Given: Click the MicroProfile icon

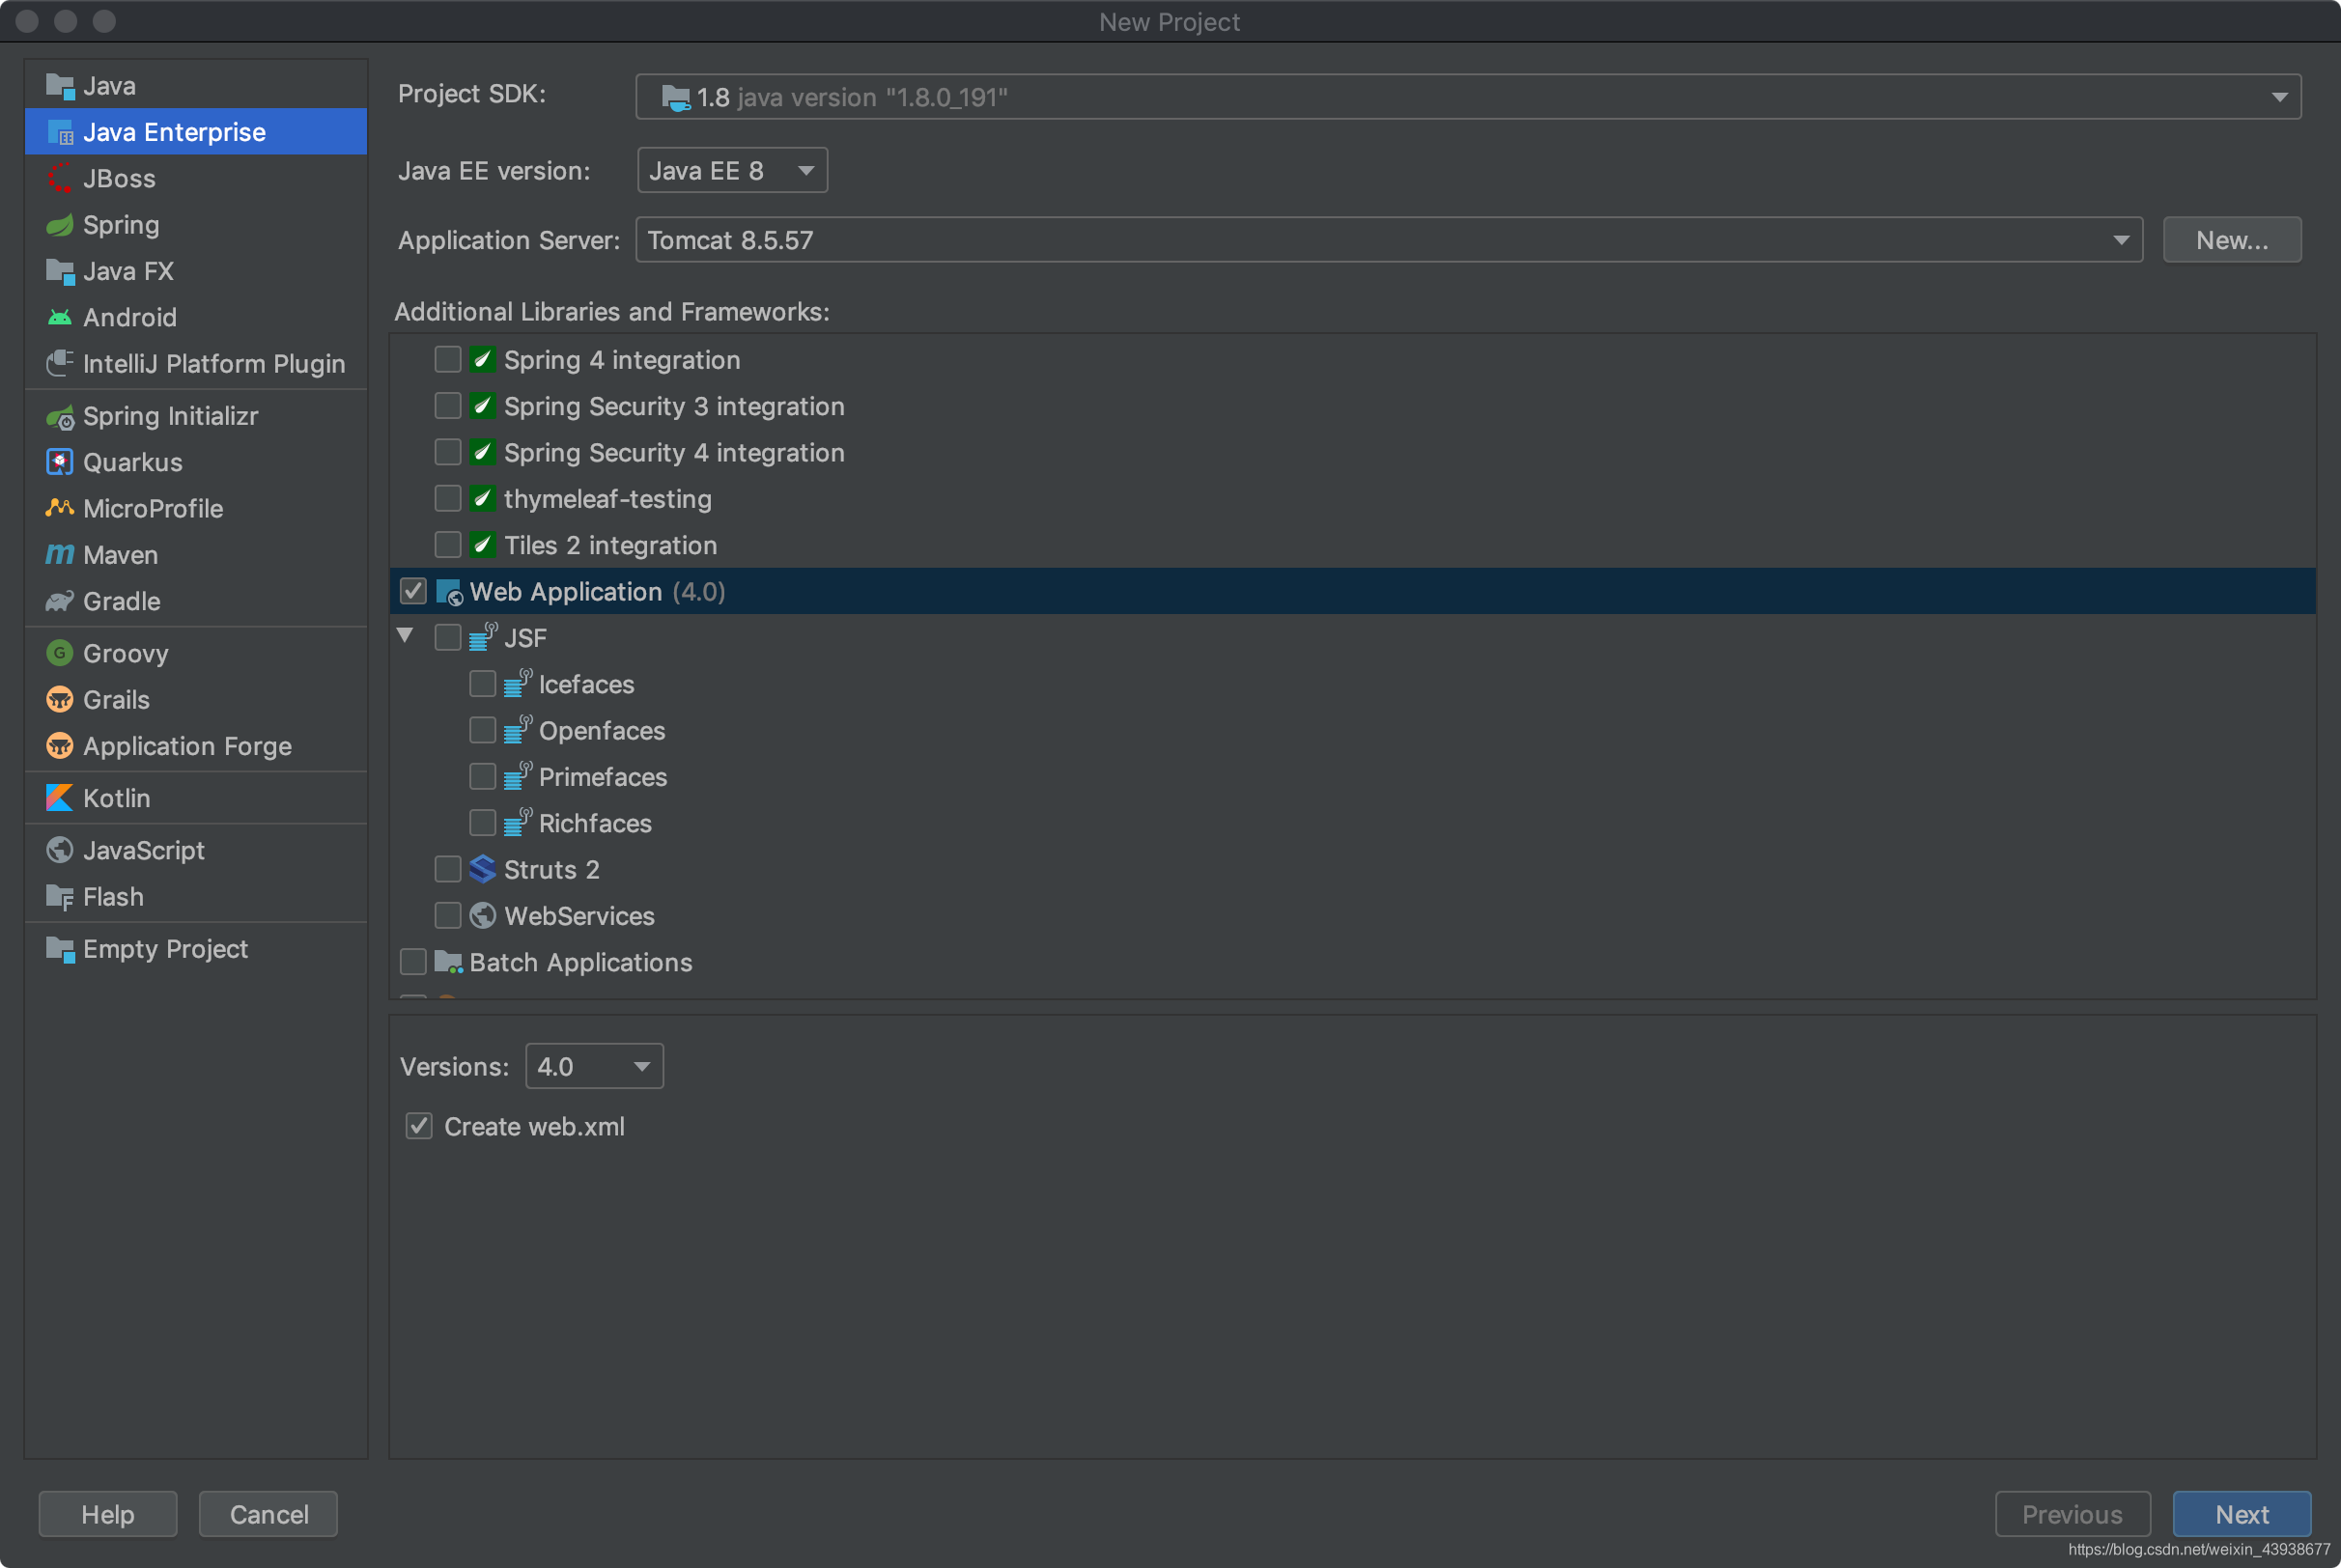Looking at the screenshot, I should 60,509.
